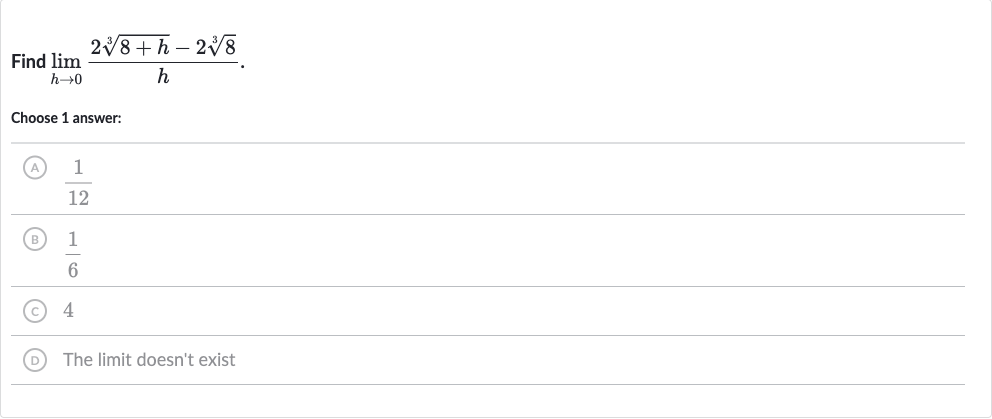This screenshot has height=419, width=992.
Task: Choose the answer value 4
Action: [x=68, y=310]
